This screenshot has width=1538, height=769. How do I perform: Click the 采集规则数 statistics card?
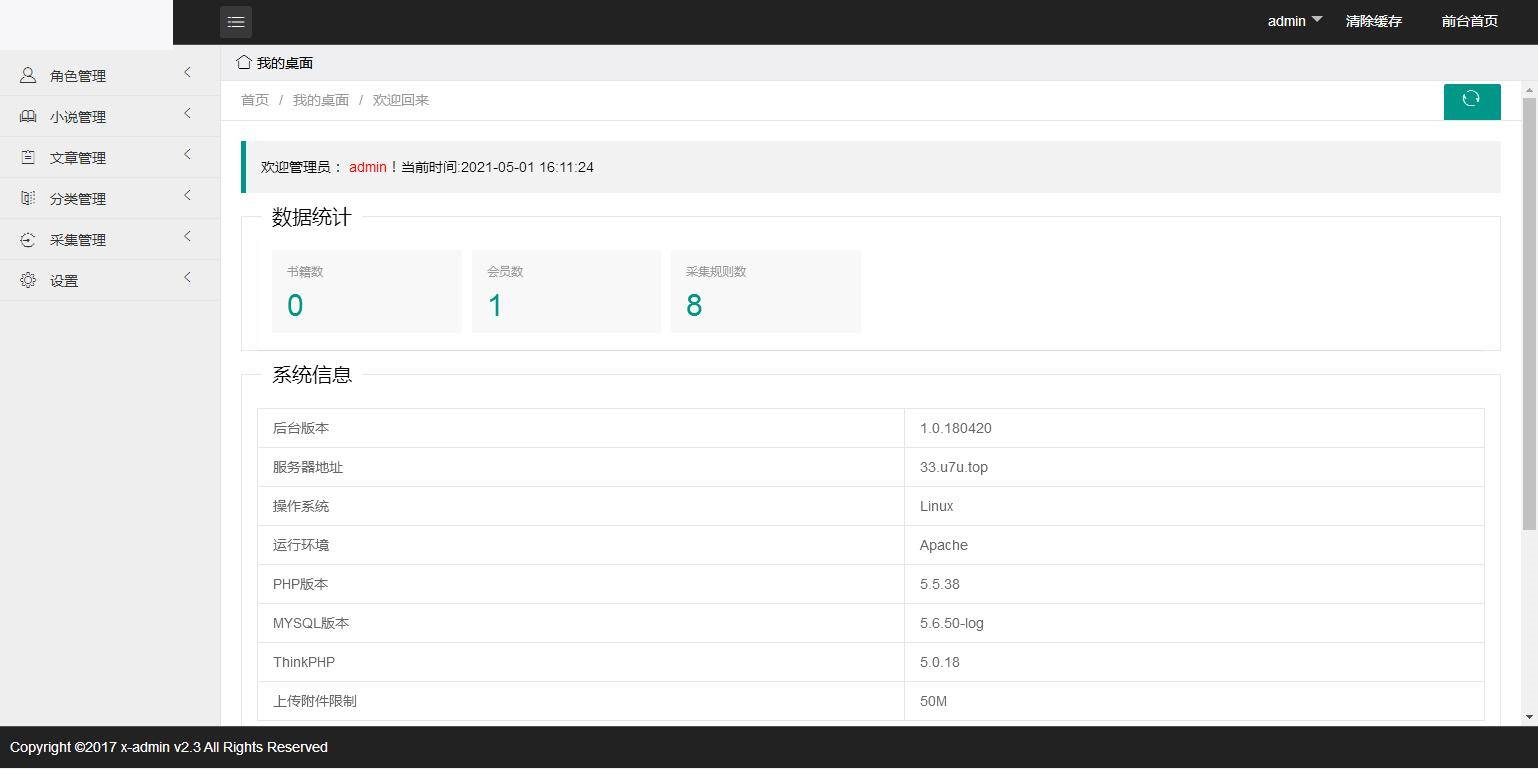765,291
